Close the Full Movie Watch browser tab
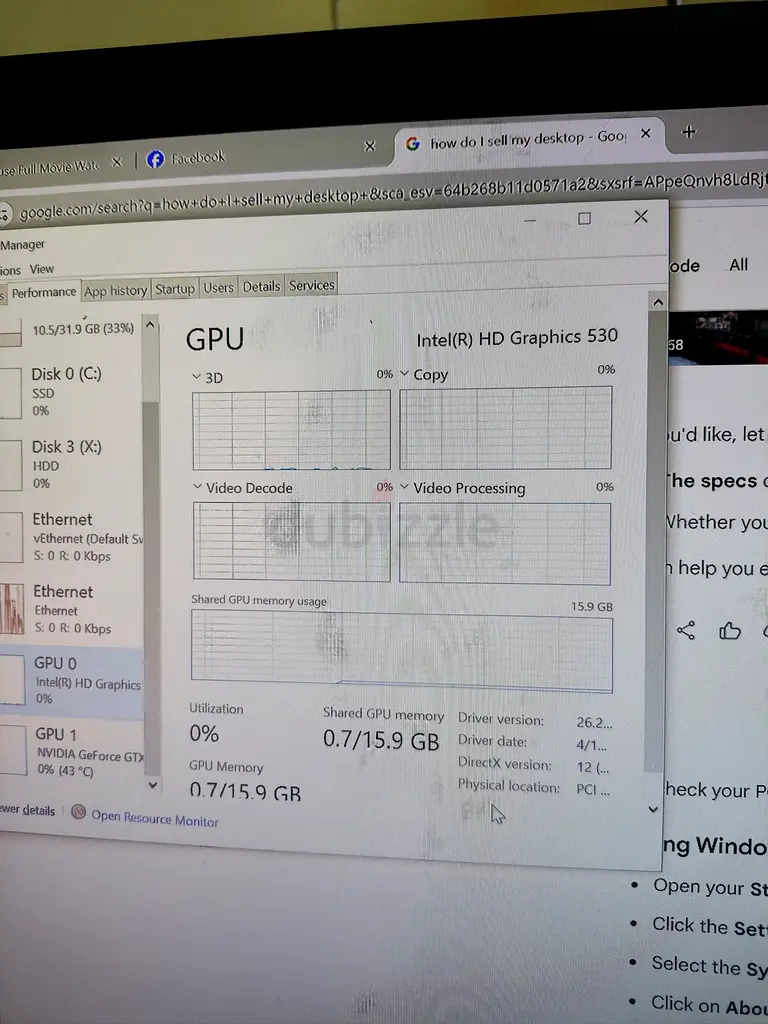 click(x=117, y=162)
